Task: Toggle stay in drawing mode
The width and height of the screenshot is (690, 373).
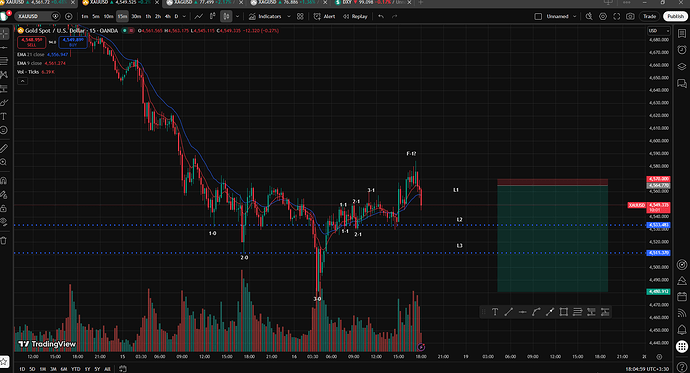Action: pos(4,194)
